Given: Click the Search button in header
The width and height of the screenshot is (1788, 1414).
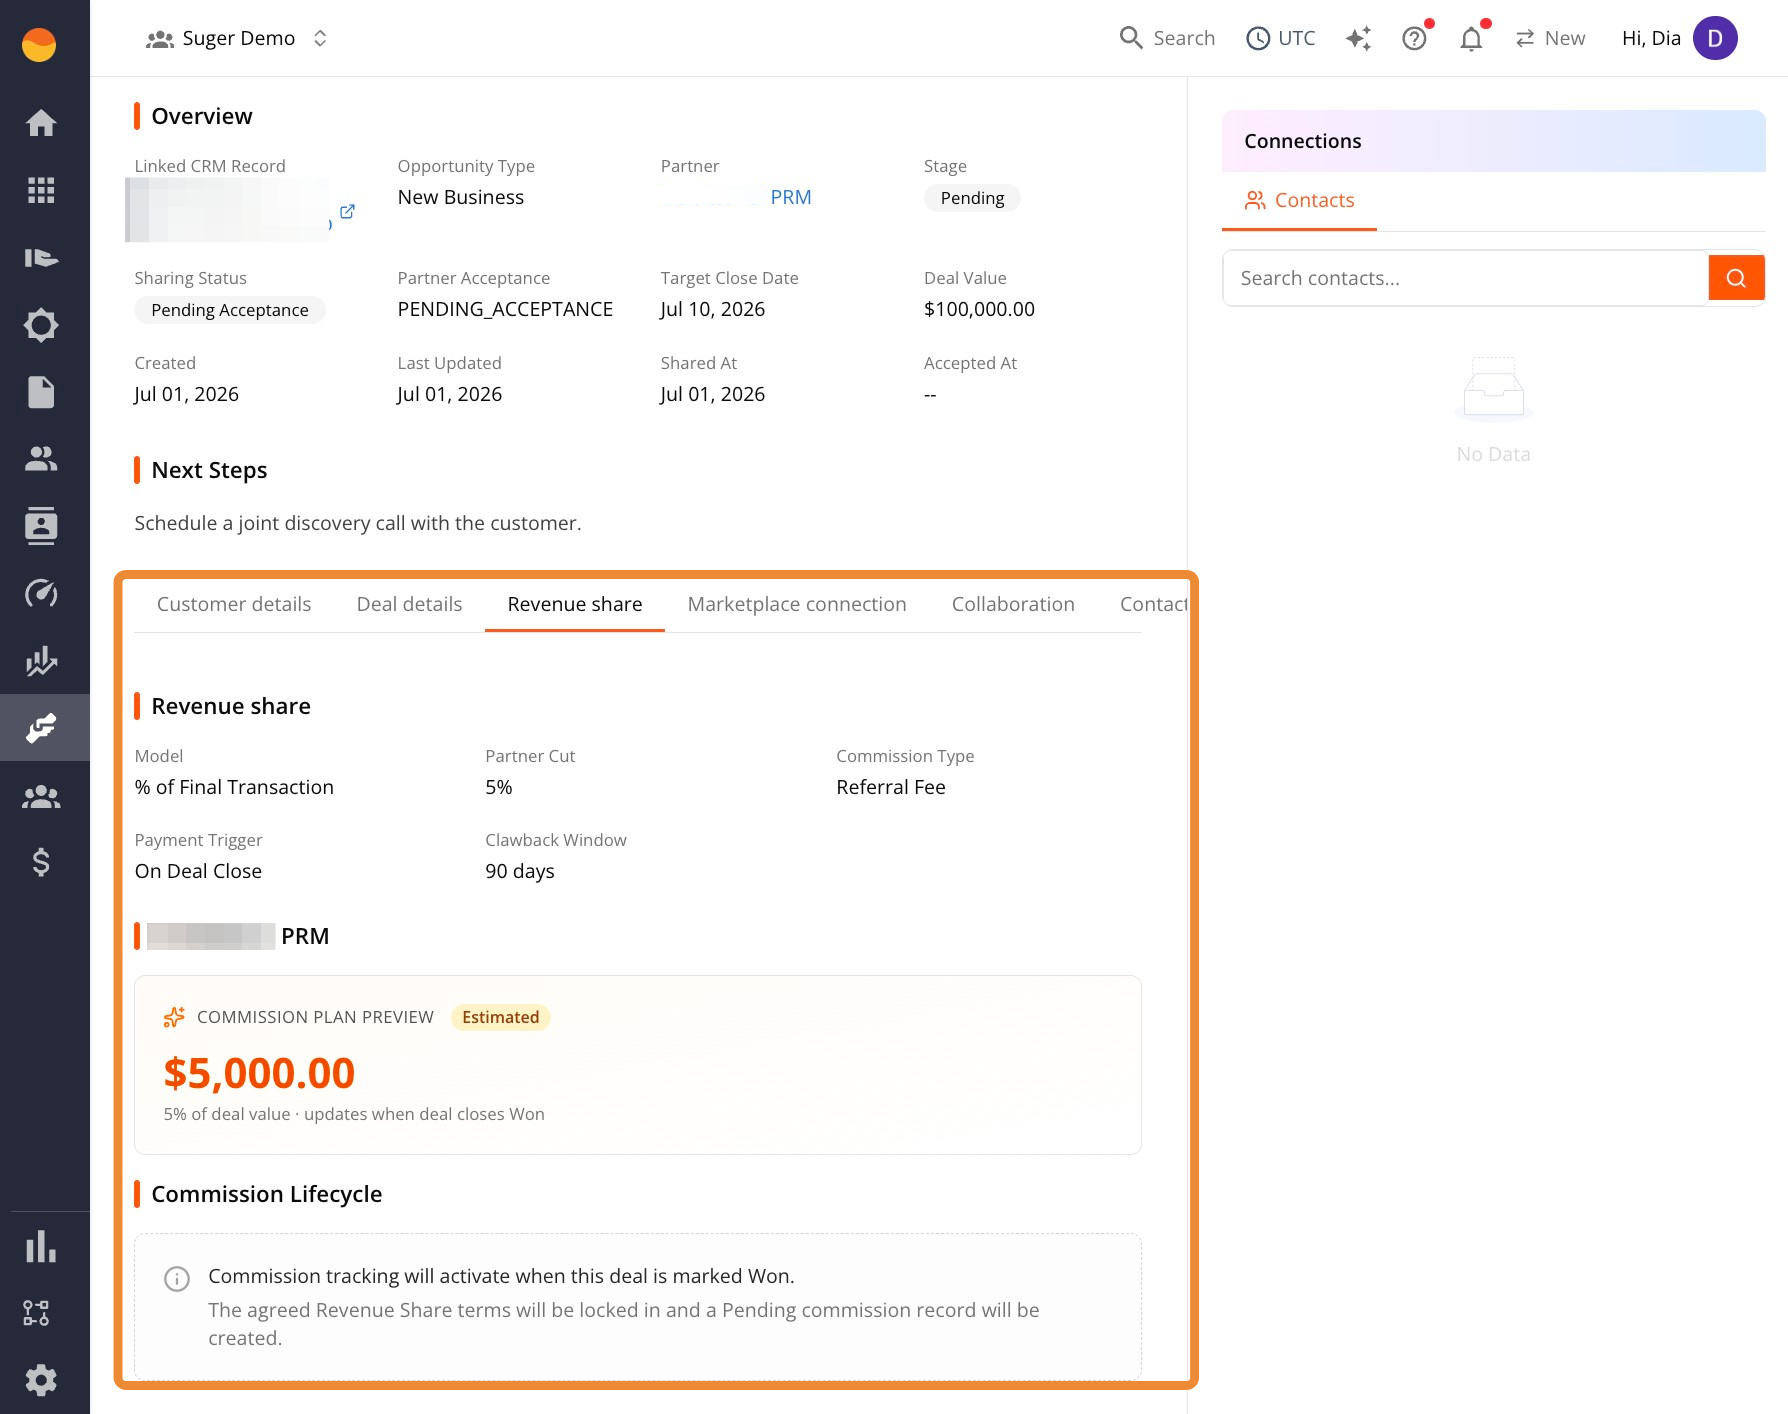Looking at the screenshot, I should tap(1167, 38).
